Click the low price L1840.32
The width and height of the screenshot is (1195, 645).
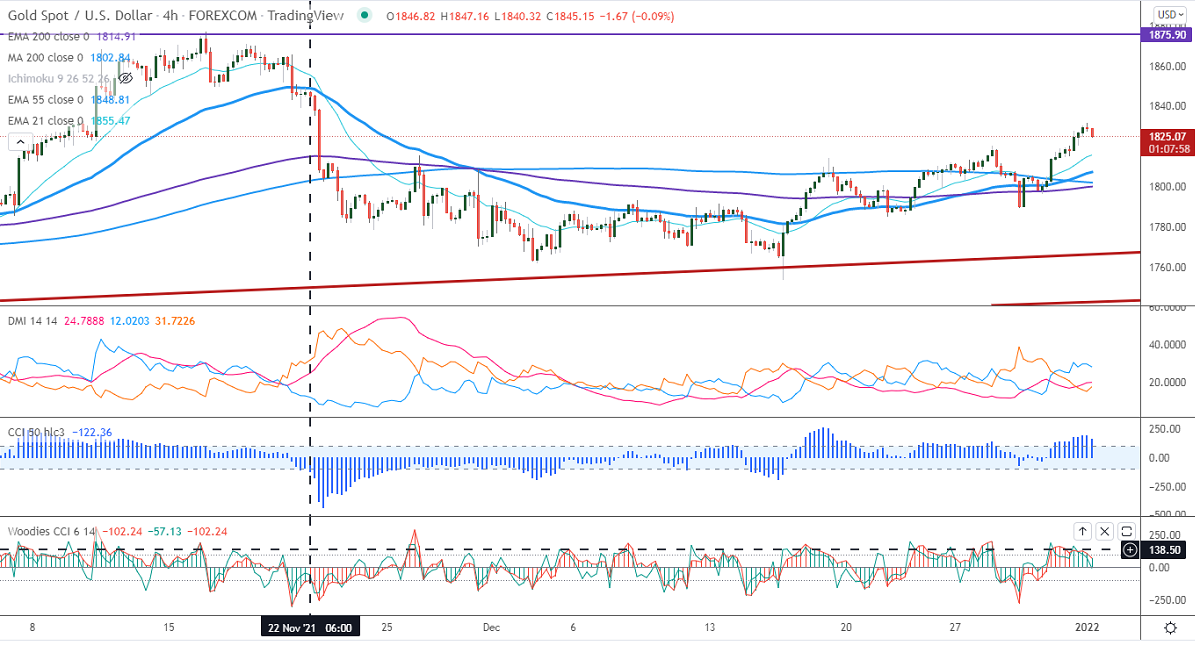(x=517, y=16)
